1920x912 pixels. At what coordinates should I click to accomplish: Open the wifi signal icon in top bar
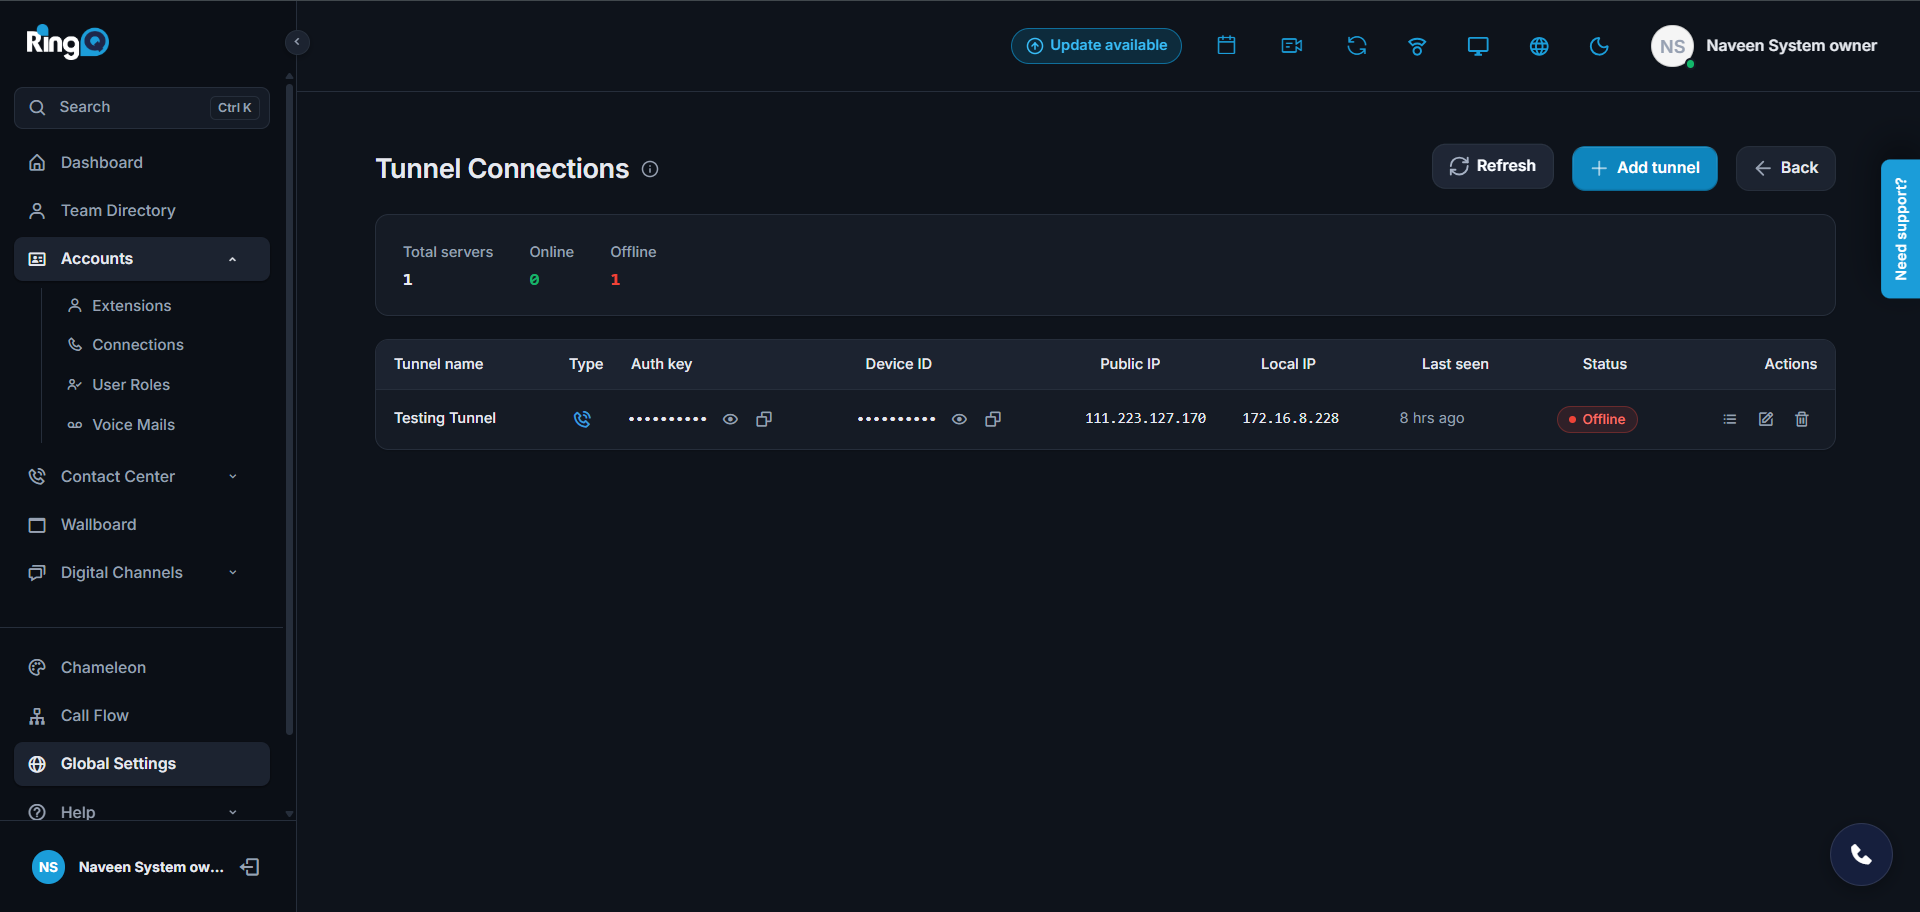tap(1417, 46)
